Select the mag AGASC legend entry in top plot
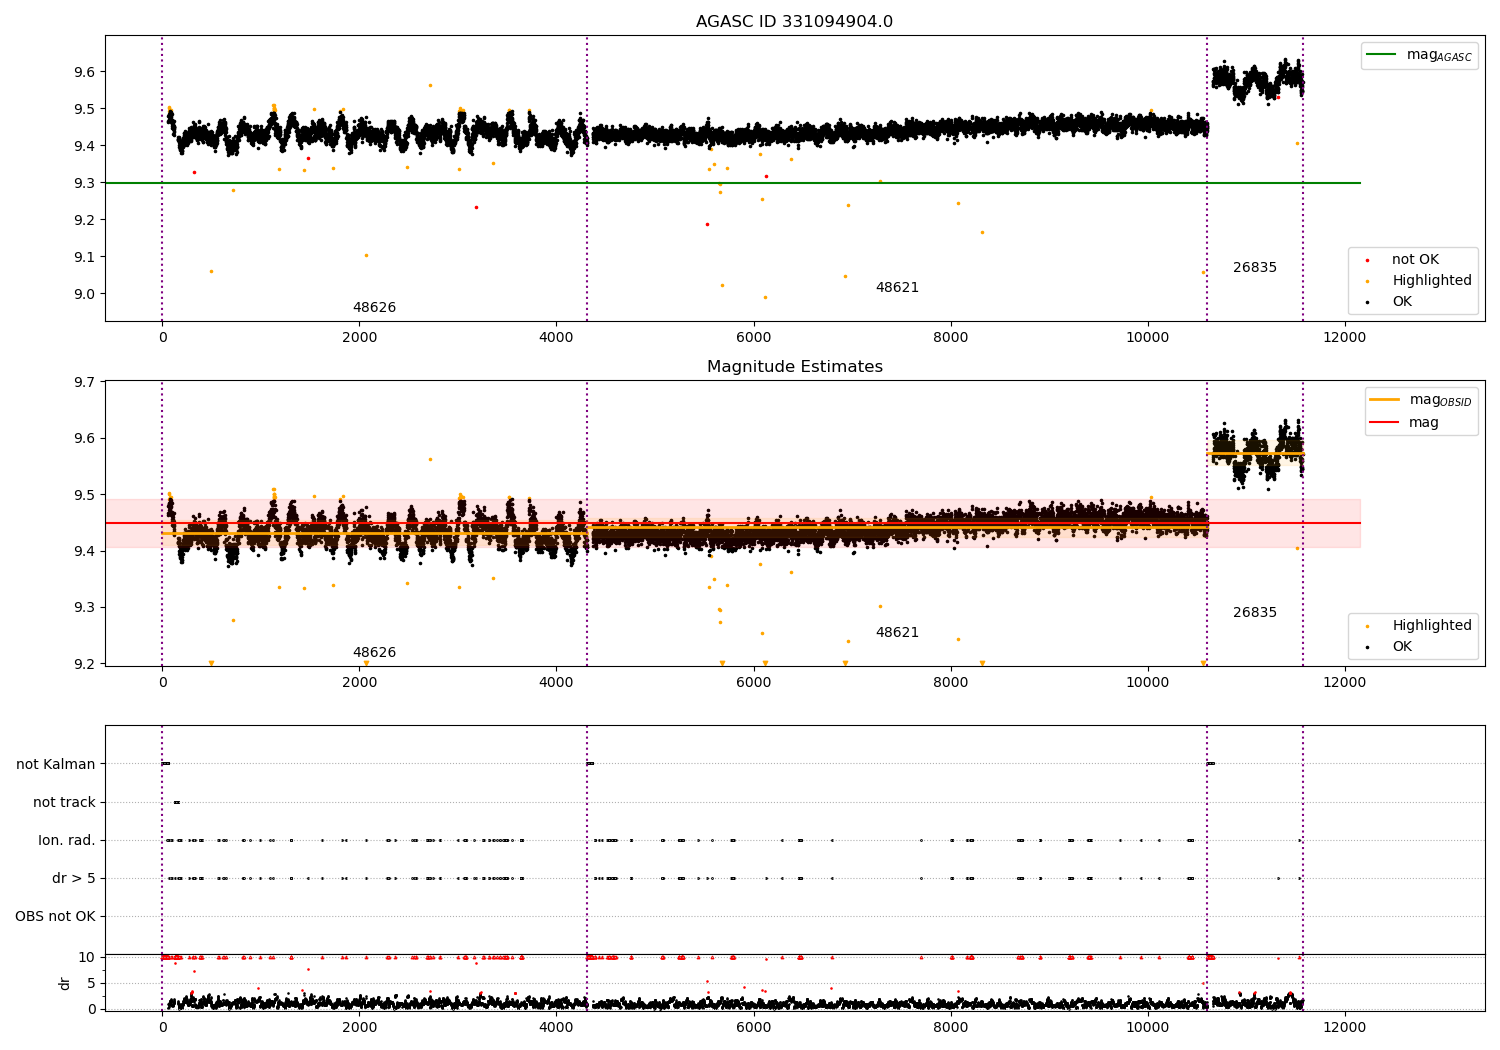The width and height of the screenshot is (1500, 1050). click(x=1419, y=55)
